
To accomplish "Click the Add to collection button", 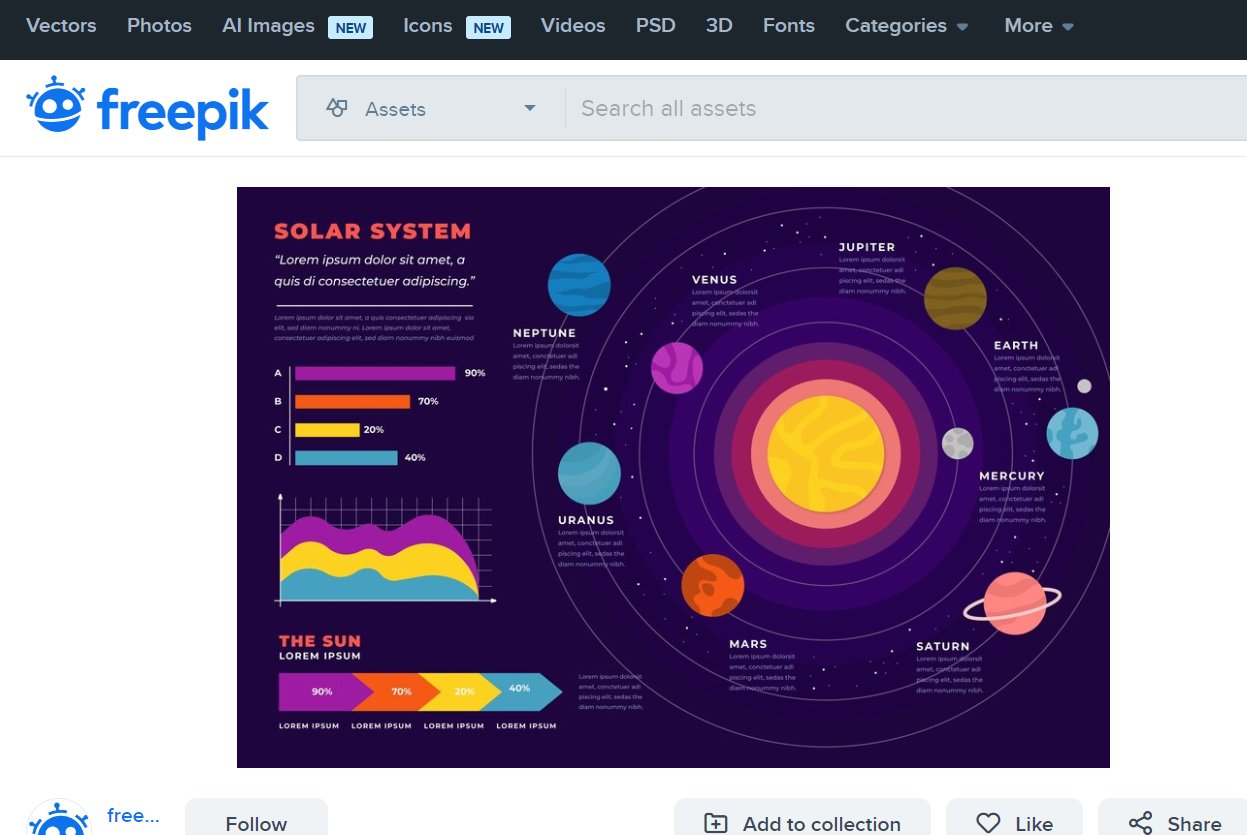I will (802, 822).
